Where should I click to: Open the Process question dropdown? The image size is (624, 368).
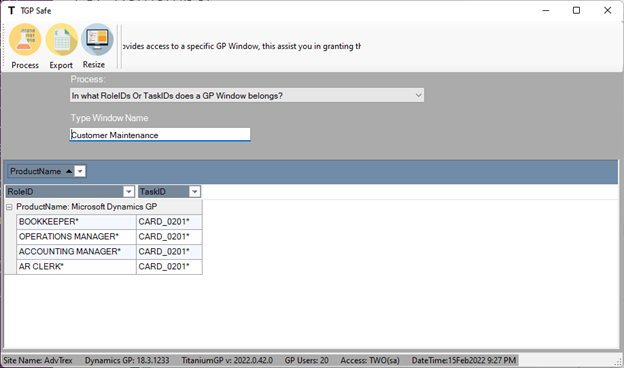(418, 95)
